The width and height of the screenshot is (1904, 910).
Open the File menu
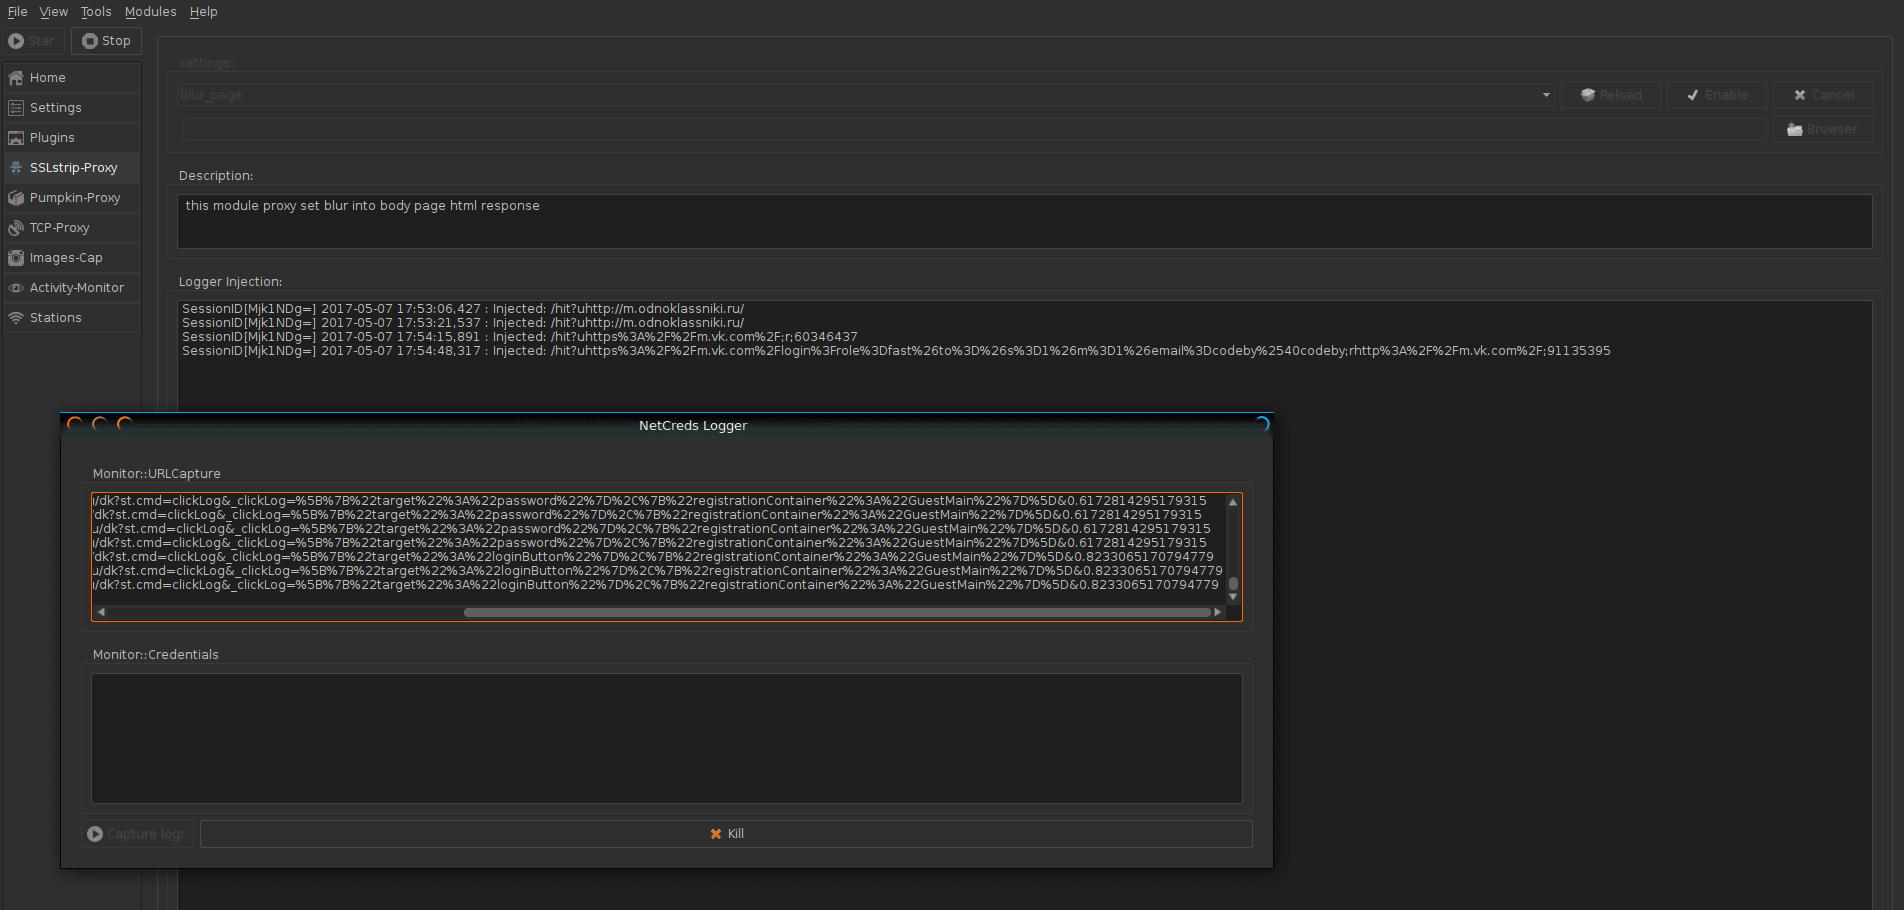tap(17, 12)
